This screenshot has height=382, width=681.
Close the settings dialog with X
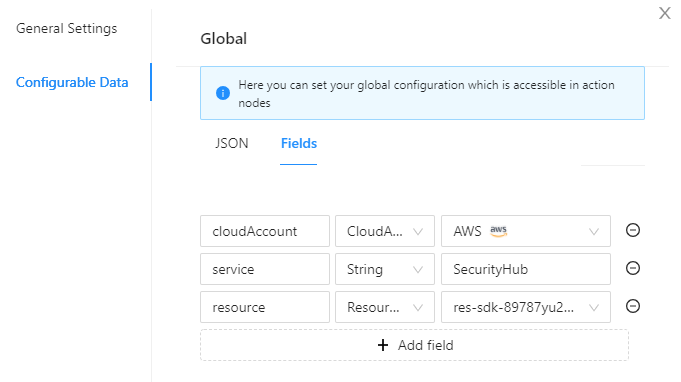point(664,13)
